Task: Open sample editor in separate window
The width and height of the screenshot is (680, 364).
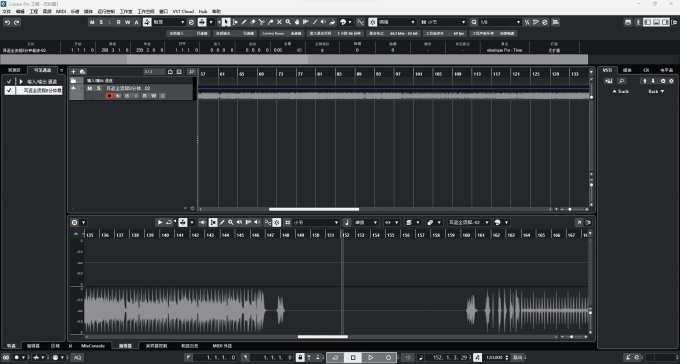Action: click(579, 223)
